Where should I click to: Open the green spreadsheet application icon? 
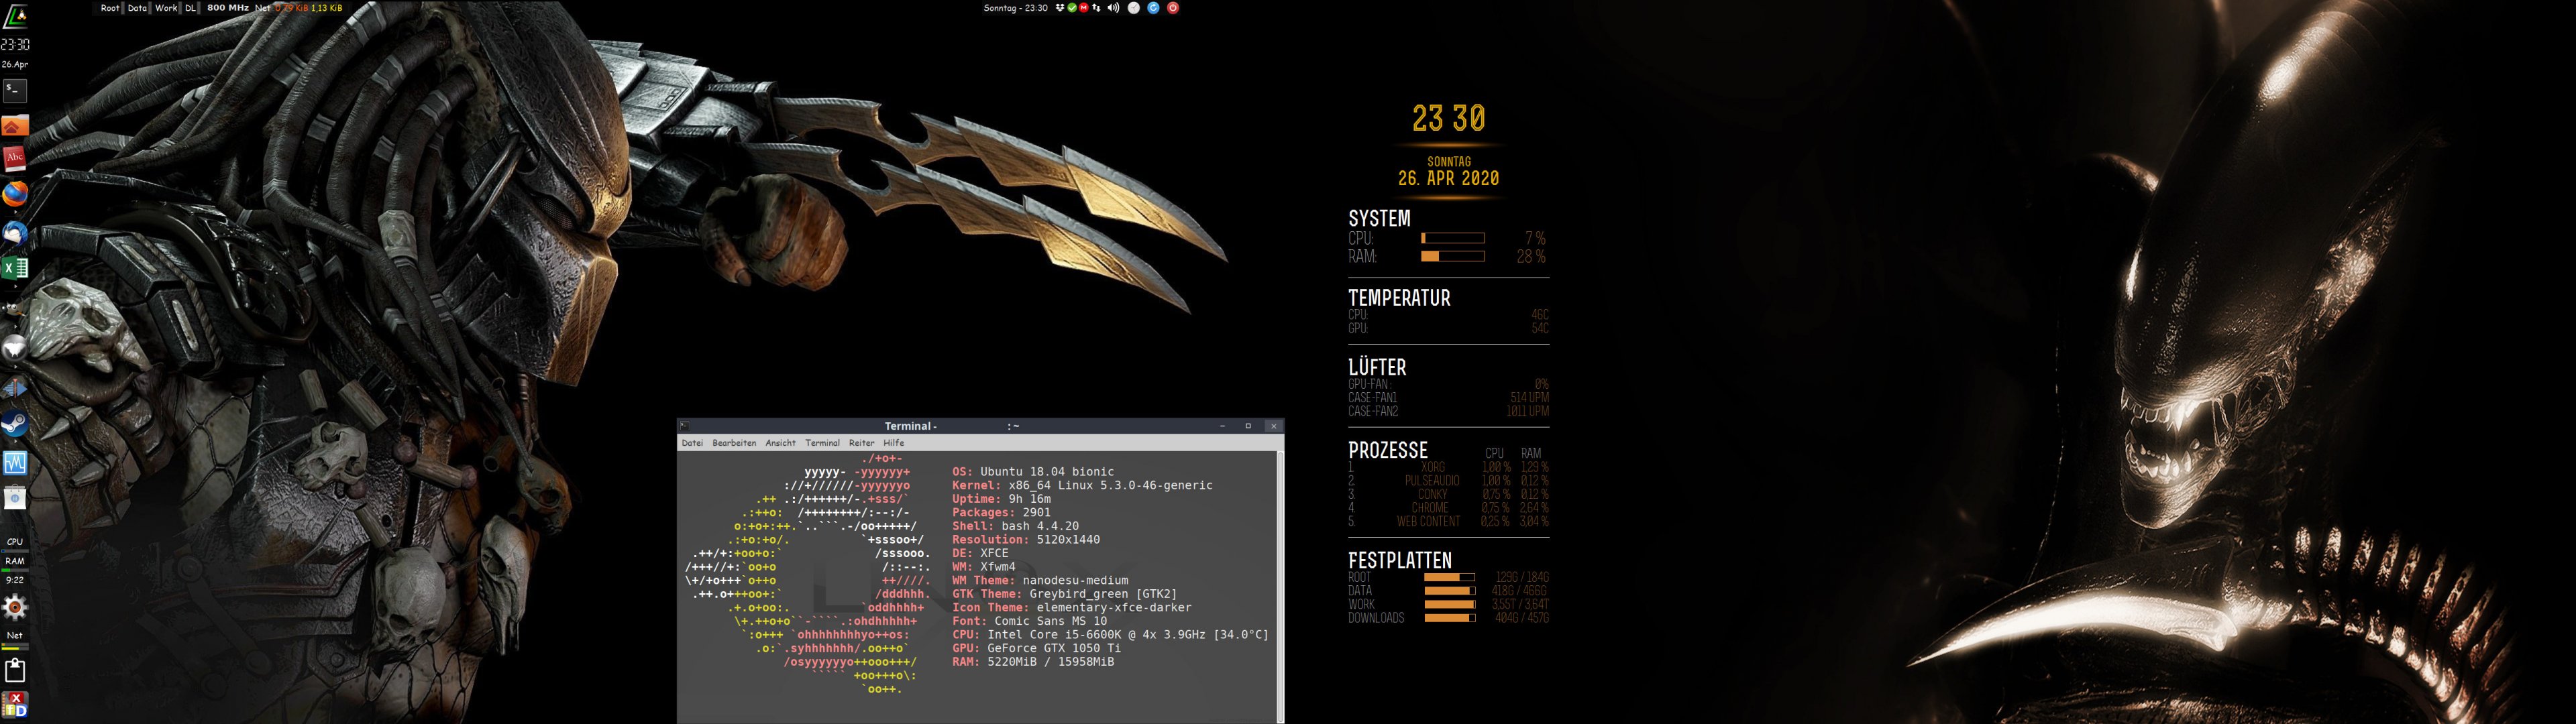point(14,268)
